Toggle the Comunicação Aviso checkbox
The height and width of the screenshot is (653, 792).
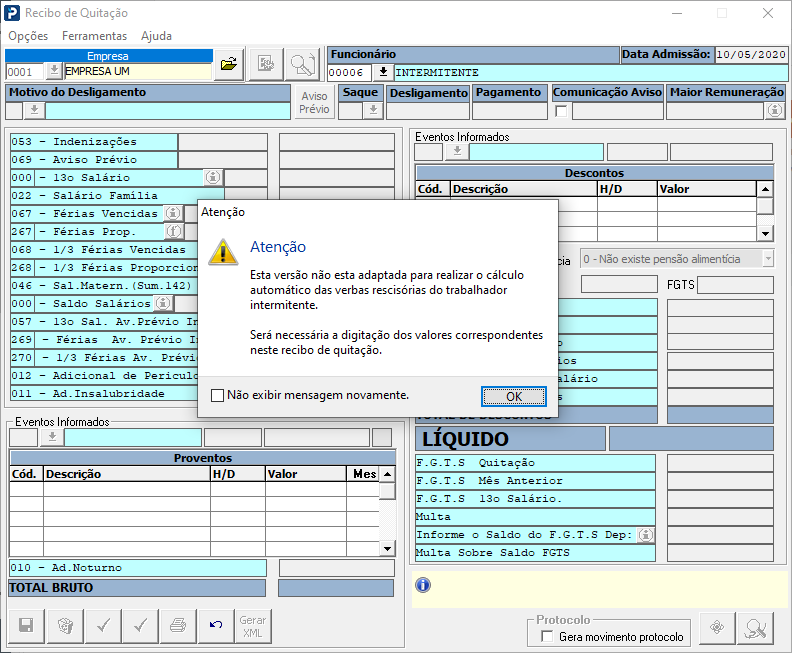pos(561,111)
